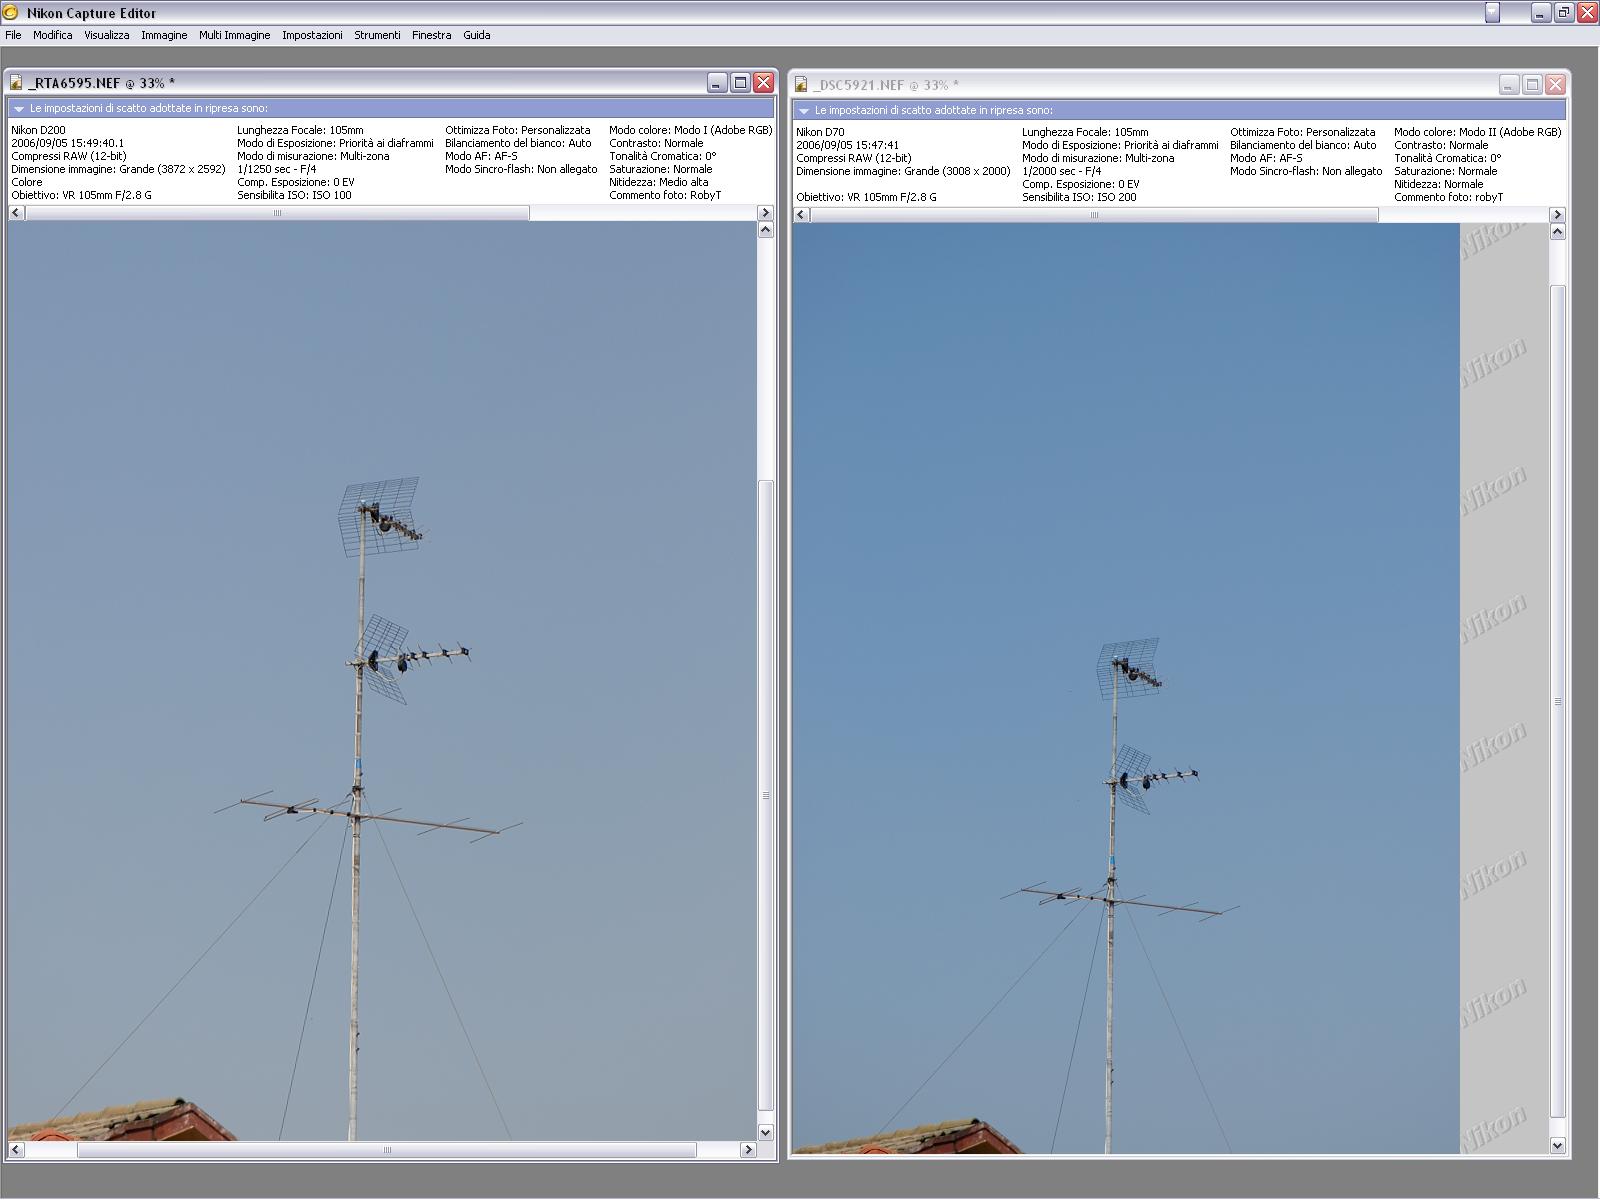Click bottom scroll-left arrow in _RTA6595.NEF window
The width and height of the screenshot is (1600, 1200).
point(16,1150)
